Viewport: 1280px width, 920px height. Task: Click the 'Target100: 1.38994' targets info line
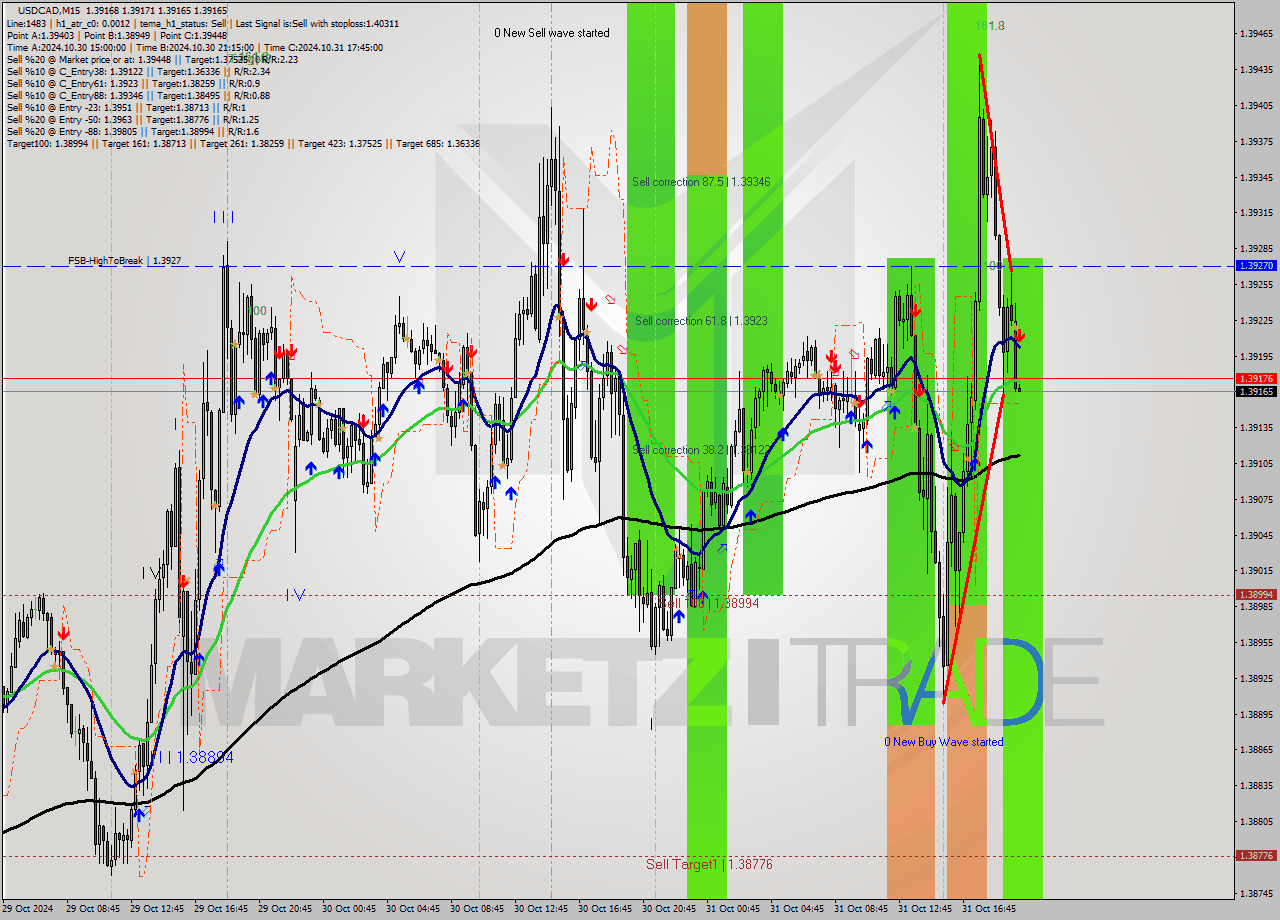point(243,143)
